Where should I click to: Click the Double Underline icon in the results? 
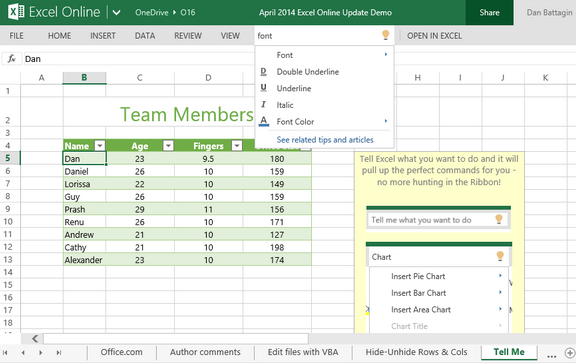[263, 72]
